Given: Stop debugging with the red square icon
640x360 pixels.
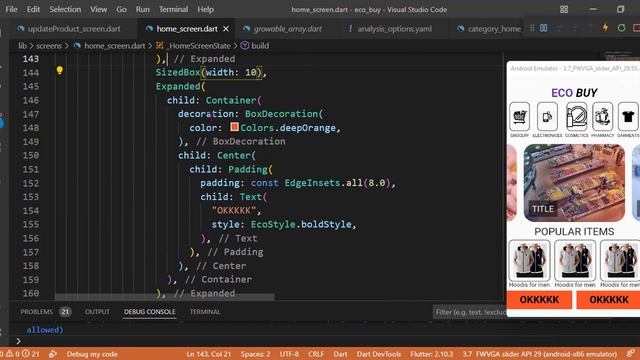Looking at the screenshot, I should [636, 28].
